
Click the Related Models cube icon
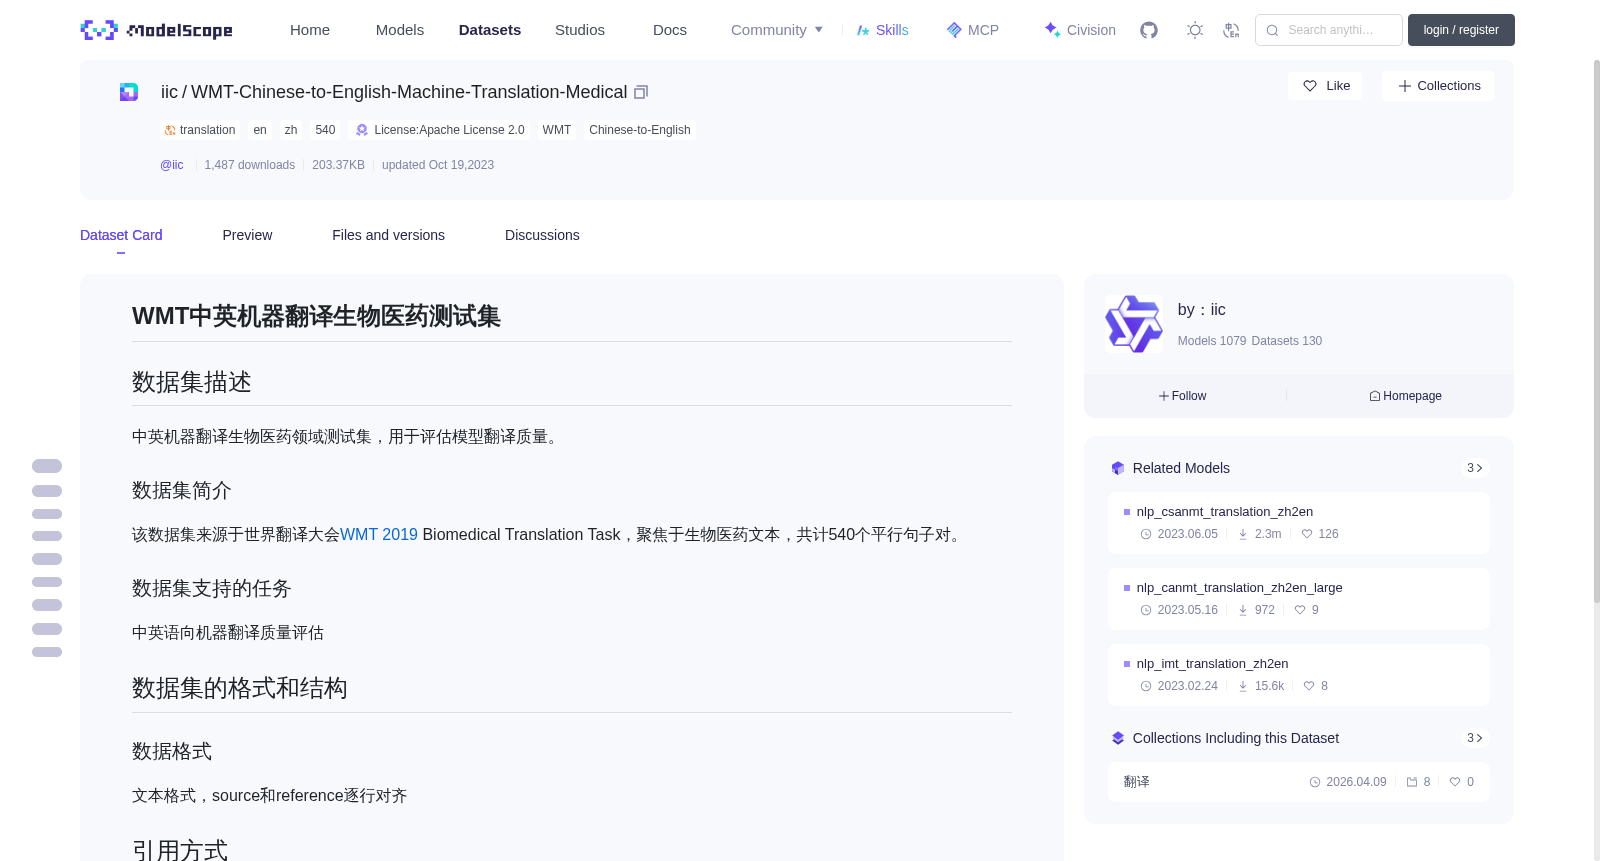click(x=1118, y=468)
